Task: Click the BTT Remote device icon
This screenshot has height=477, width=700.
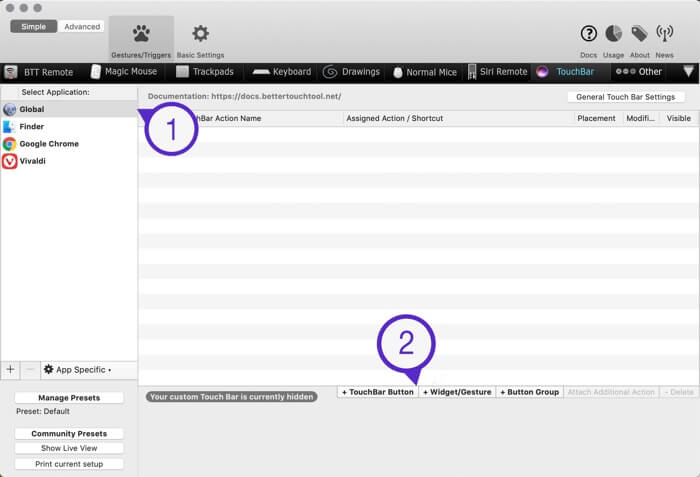Action: (11, 72)
